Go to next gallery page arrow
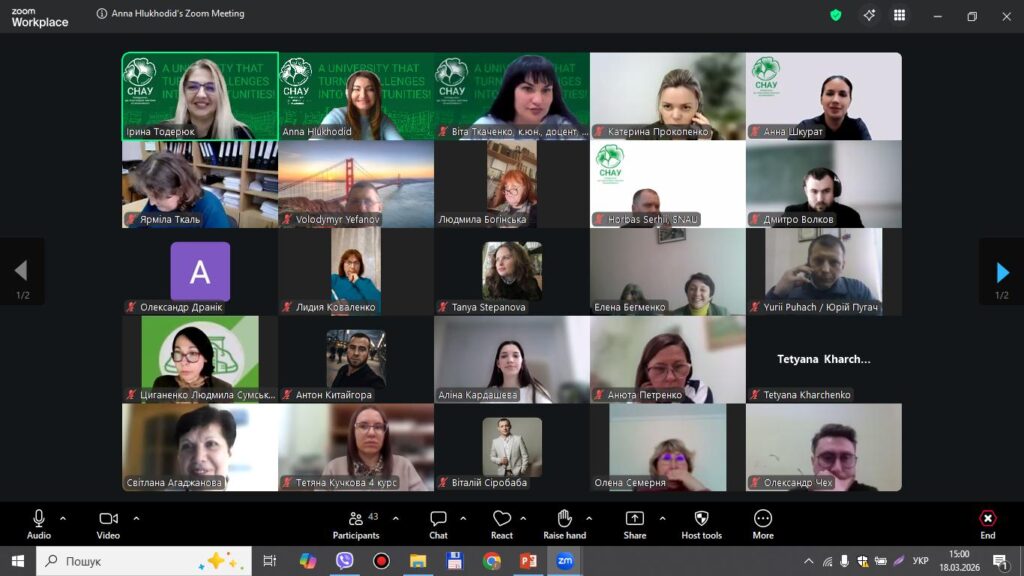This screenshot has height=576, width=1024. (x=1002, y=272)
